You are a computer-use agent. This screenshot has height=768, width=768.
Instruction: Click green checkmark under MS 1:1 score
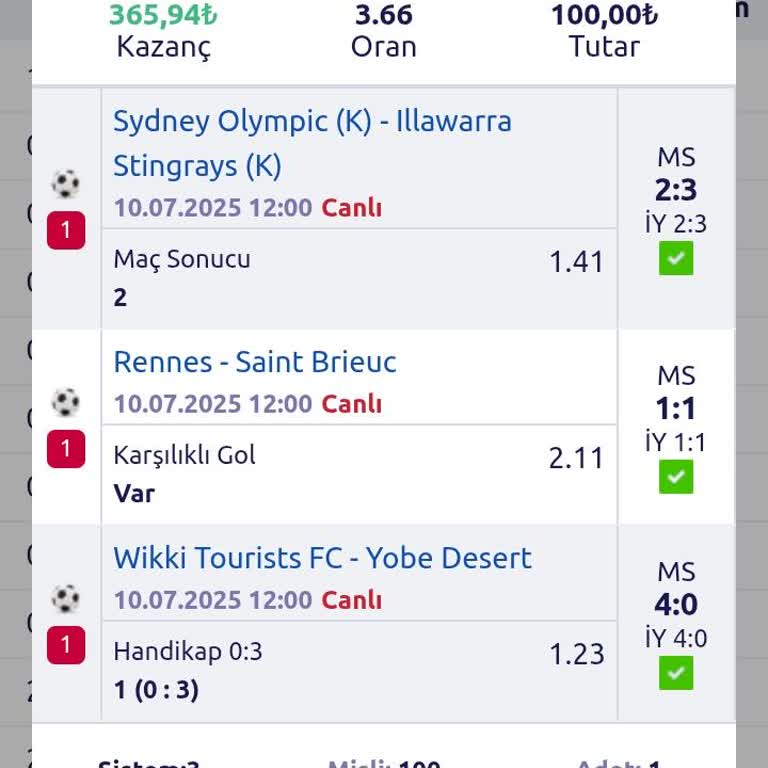[x=676, y=477]
